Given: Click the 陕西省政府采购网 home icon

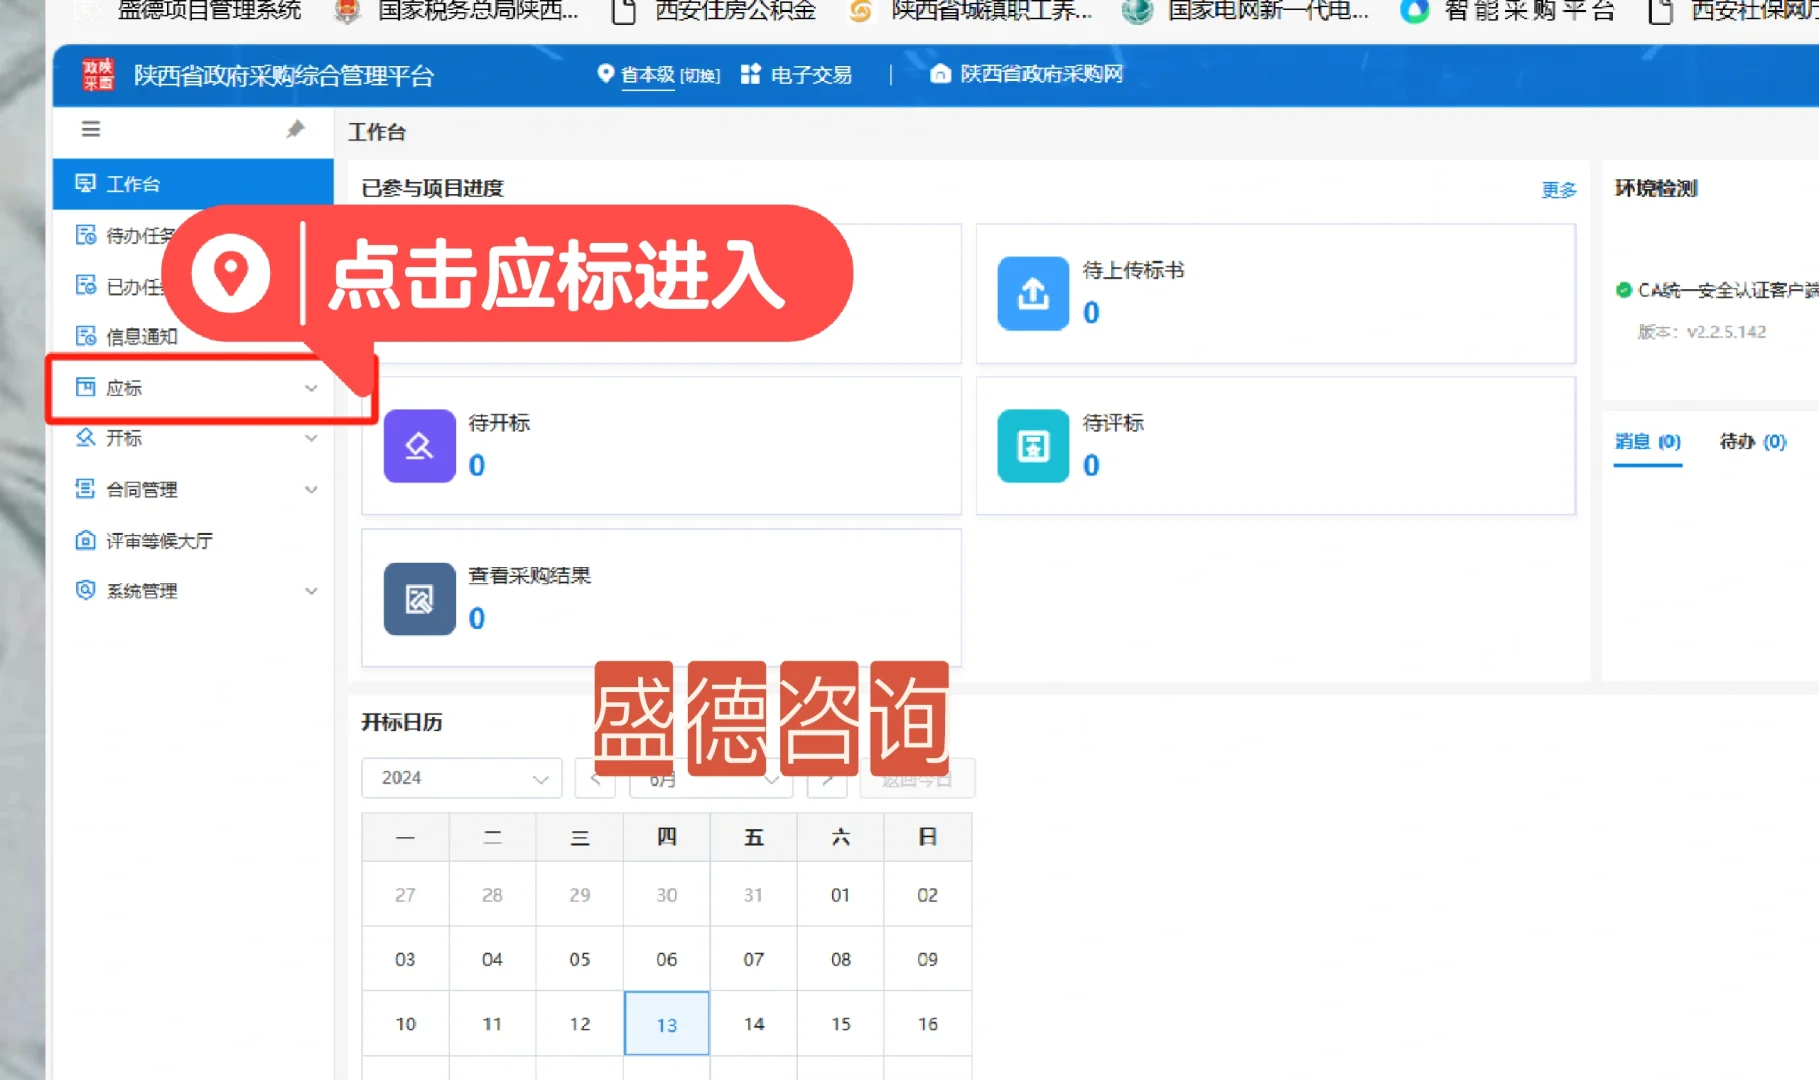Looking at the screenshot, I should (938, 73).
